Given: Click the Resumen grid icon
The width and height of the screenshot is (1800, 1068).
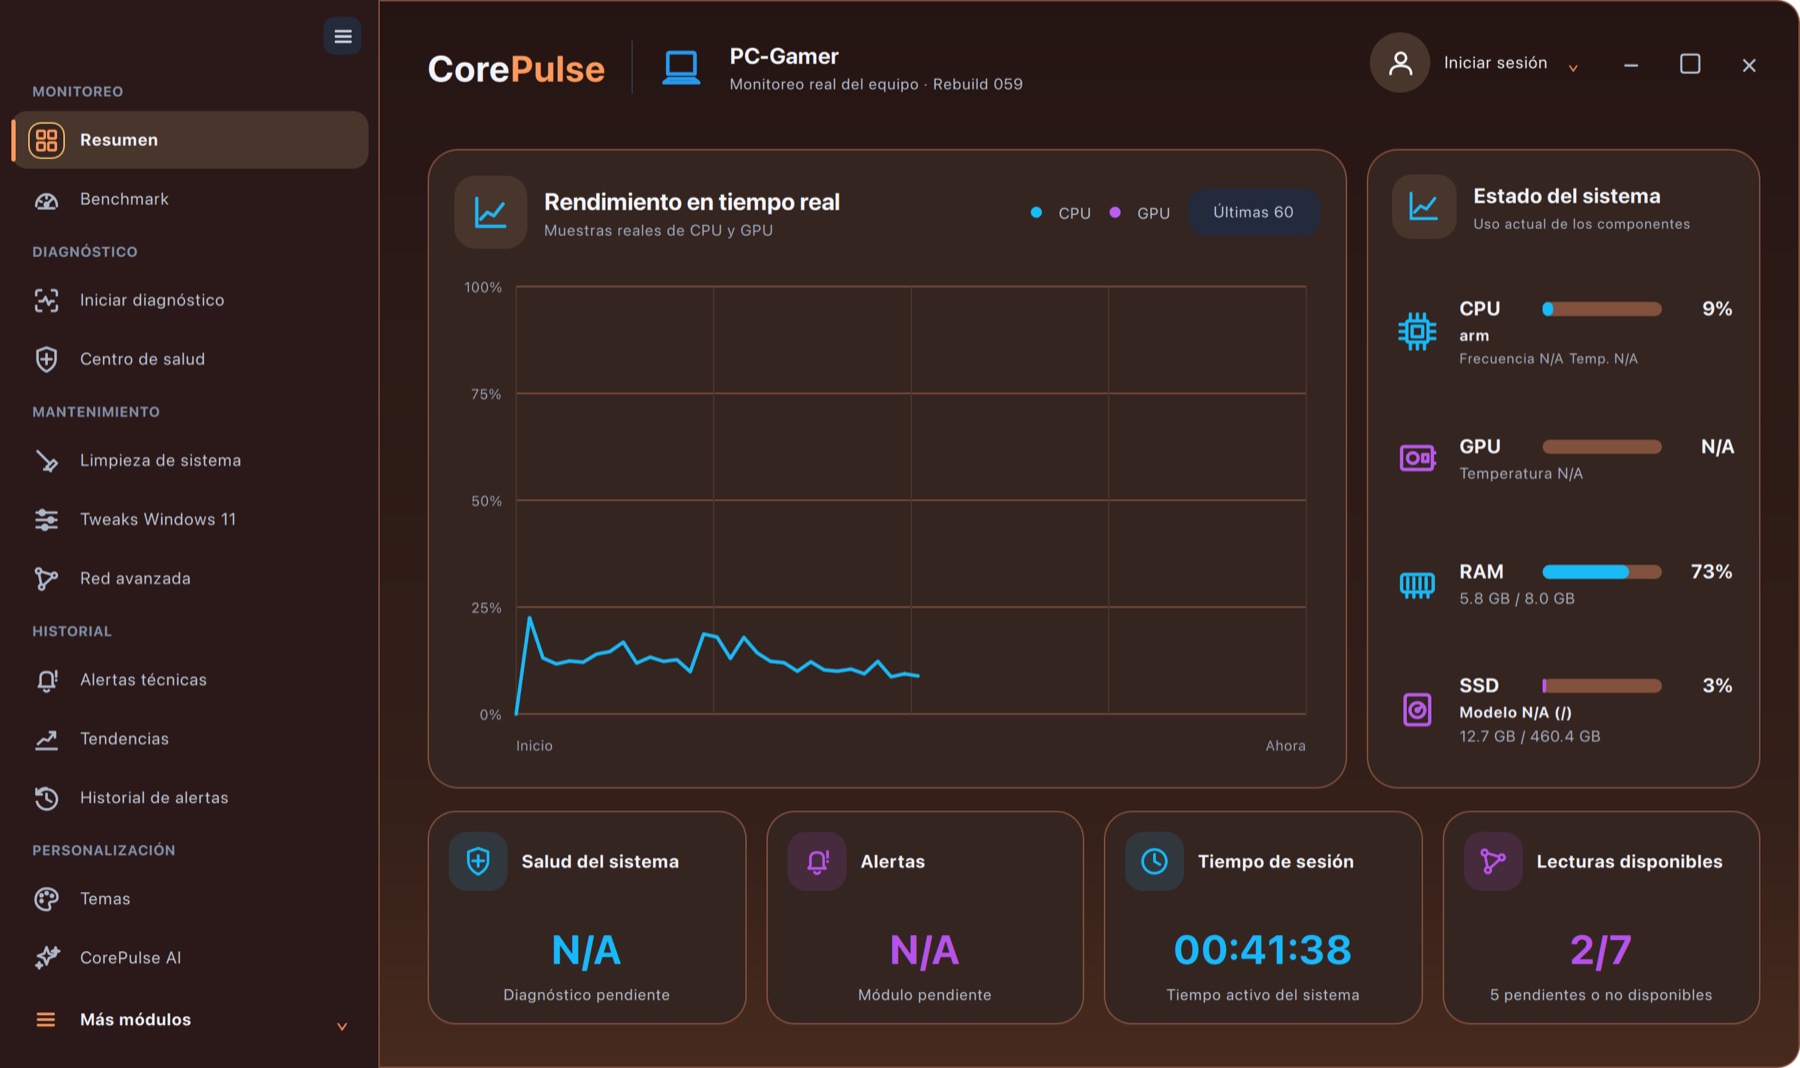Looking at the screenshot, I should [46, 140].
